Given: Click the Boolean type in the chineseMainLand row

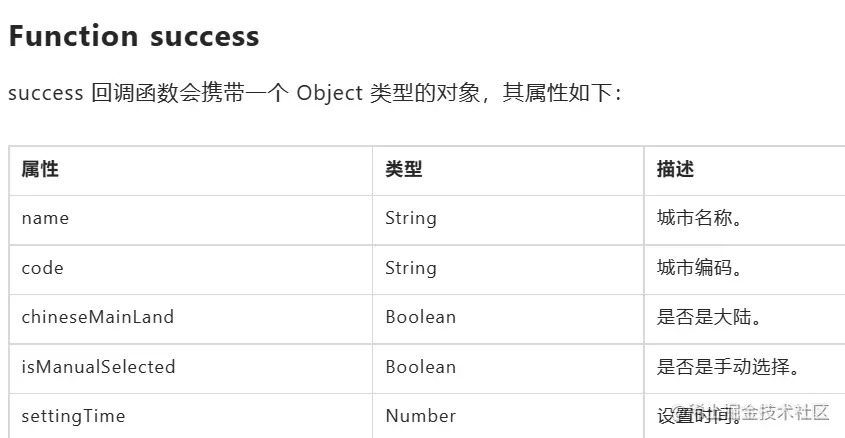Looking at the screenshot, I should (x=420, y=317).
